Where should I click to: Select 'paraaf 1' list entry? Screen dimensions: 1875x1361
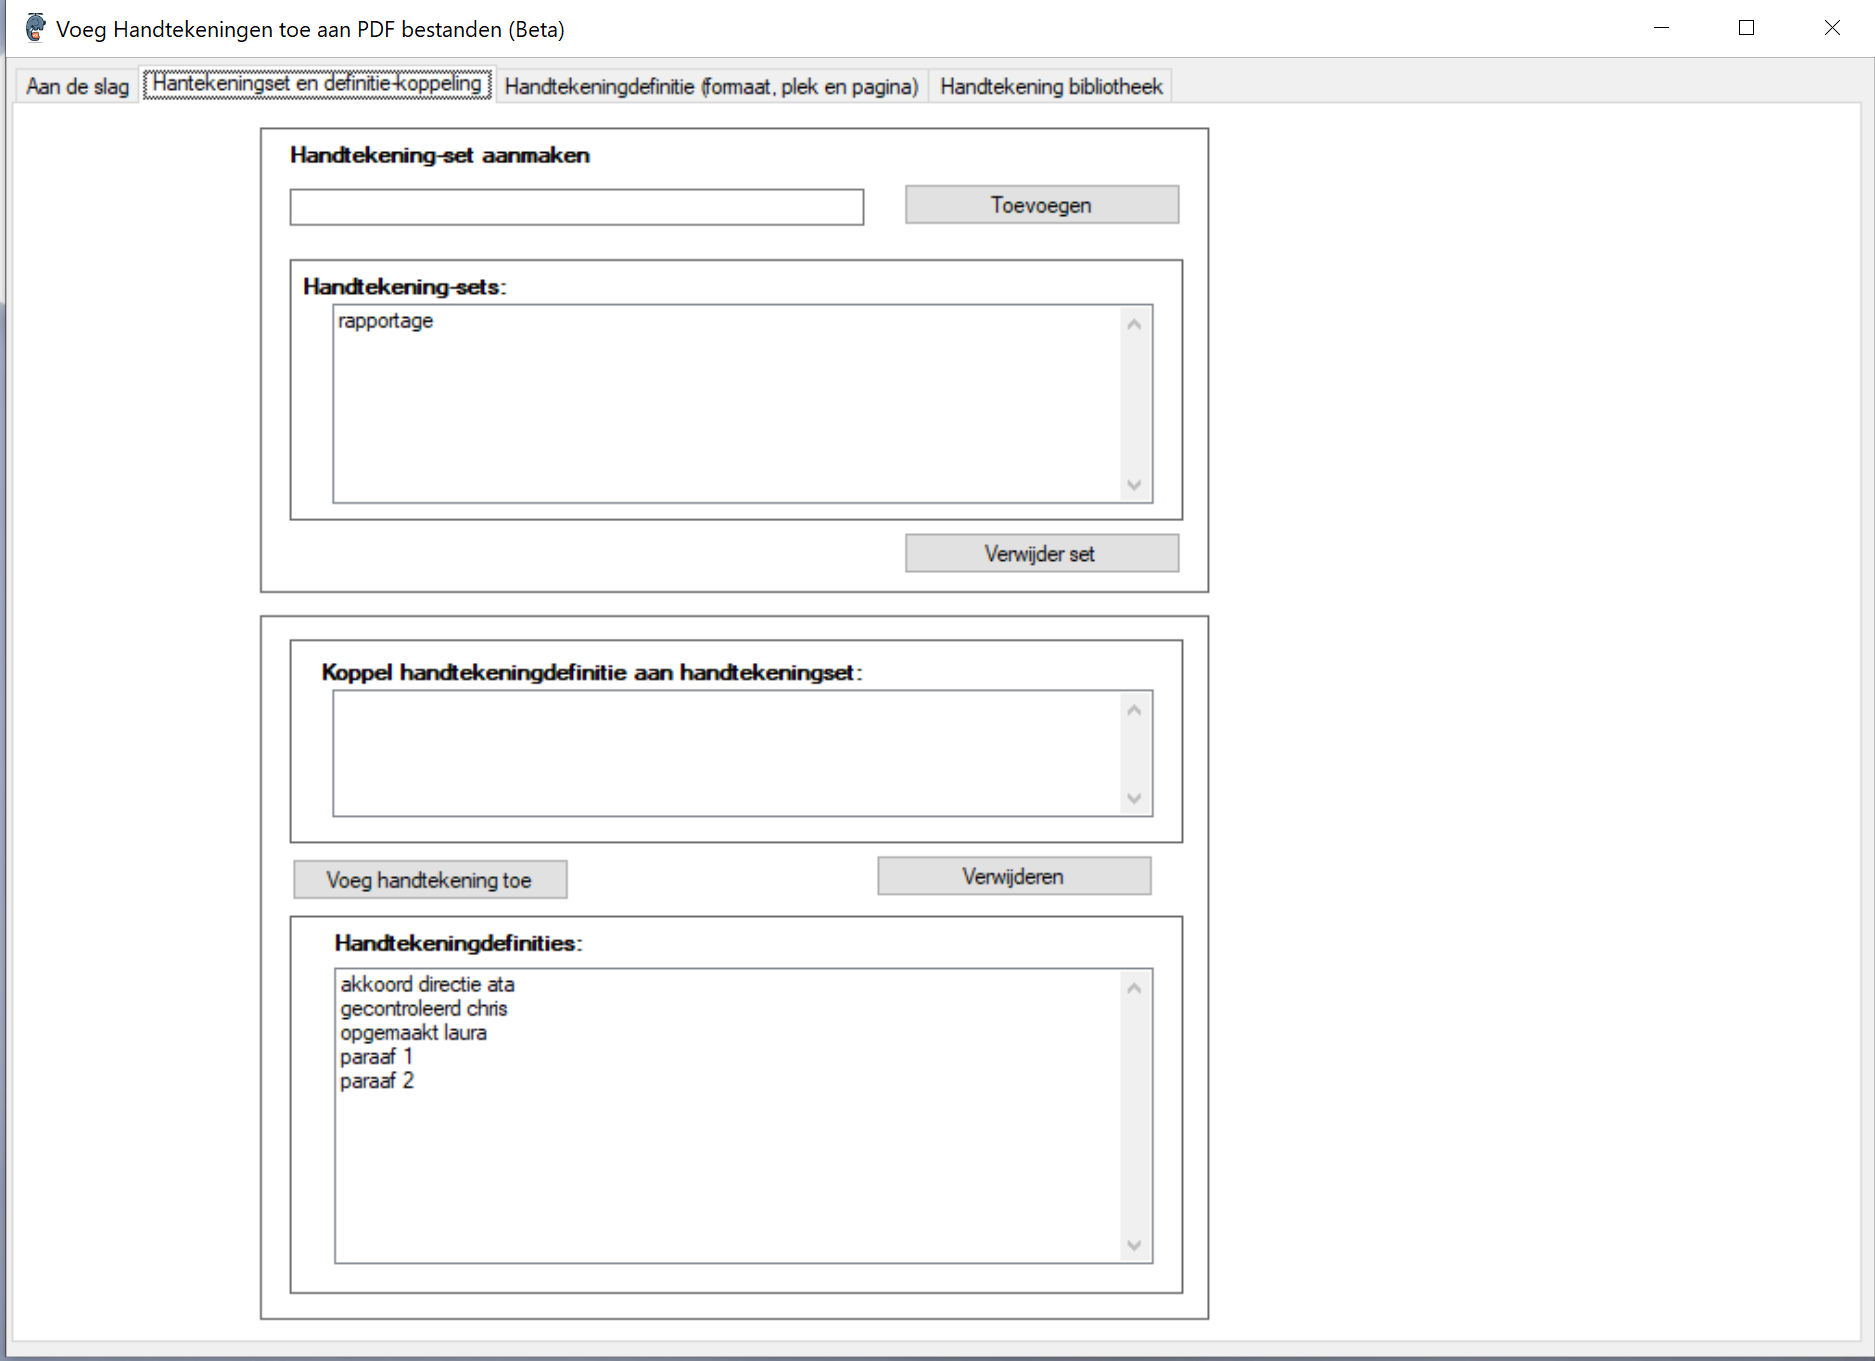coord(376,1056)
